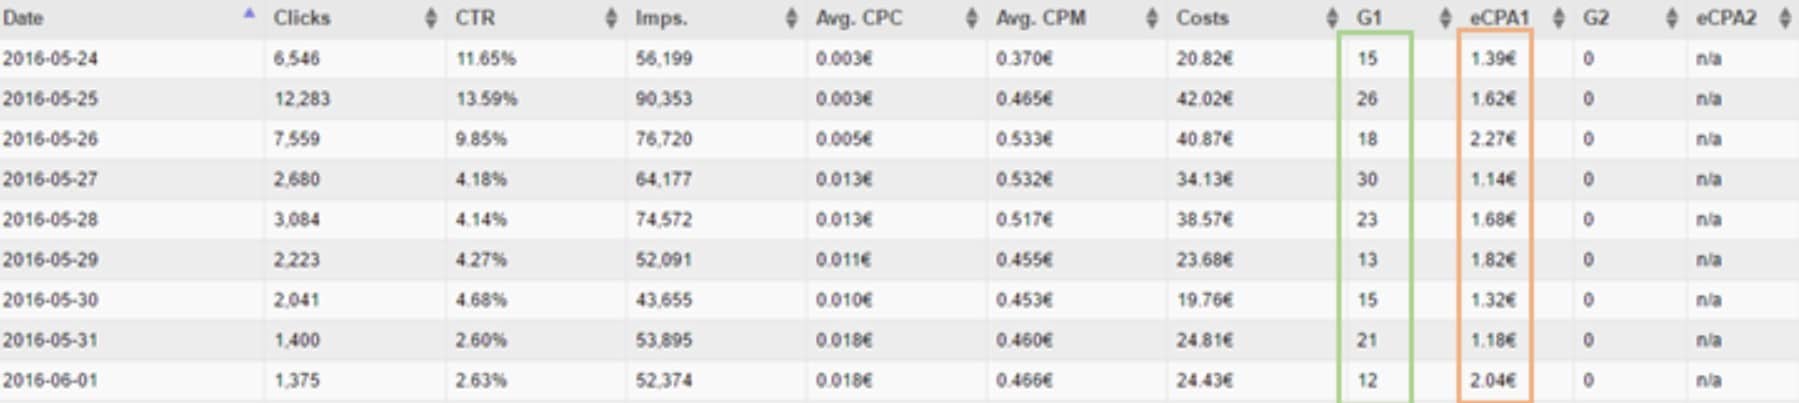Click the Costs column header label
This screenshot has width=1799, height=403.
[1202, 18]
